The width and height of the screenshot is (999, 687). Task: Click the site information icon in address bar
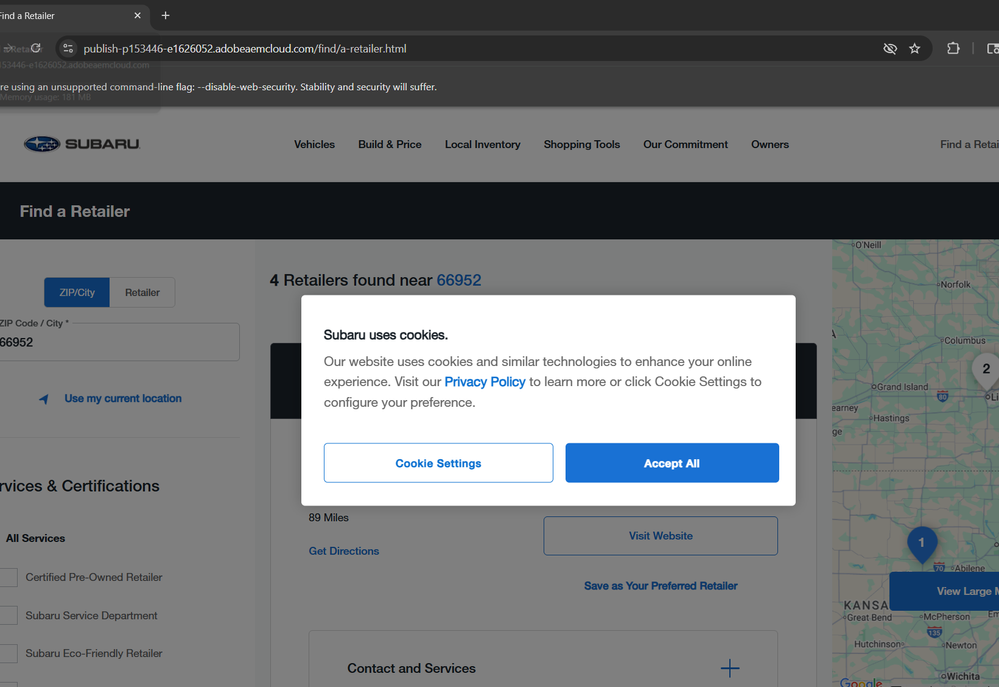(x=68, y=48)
